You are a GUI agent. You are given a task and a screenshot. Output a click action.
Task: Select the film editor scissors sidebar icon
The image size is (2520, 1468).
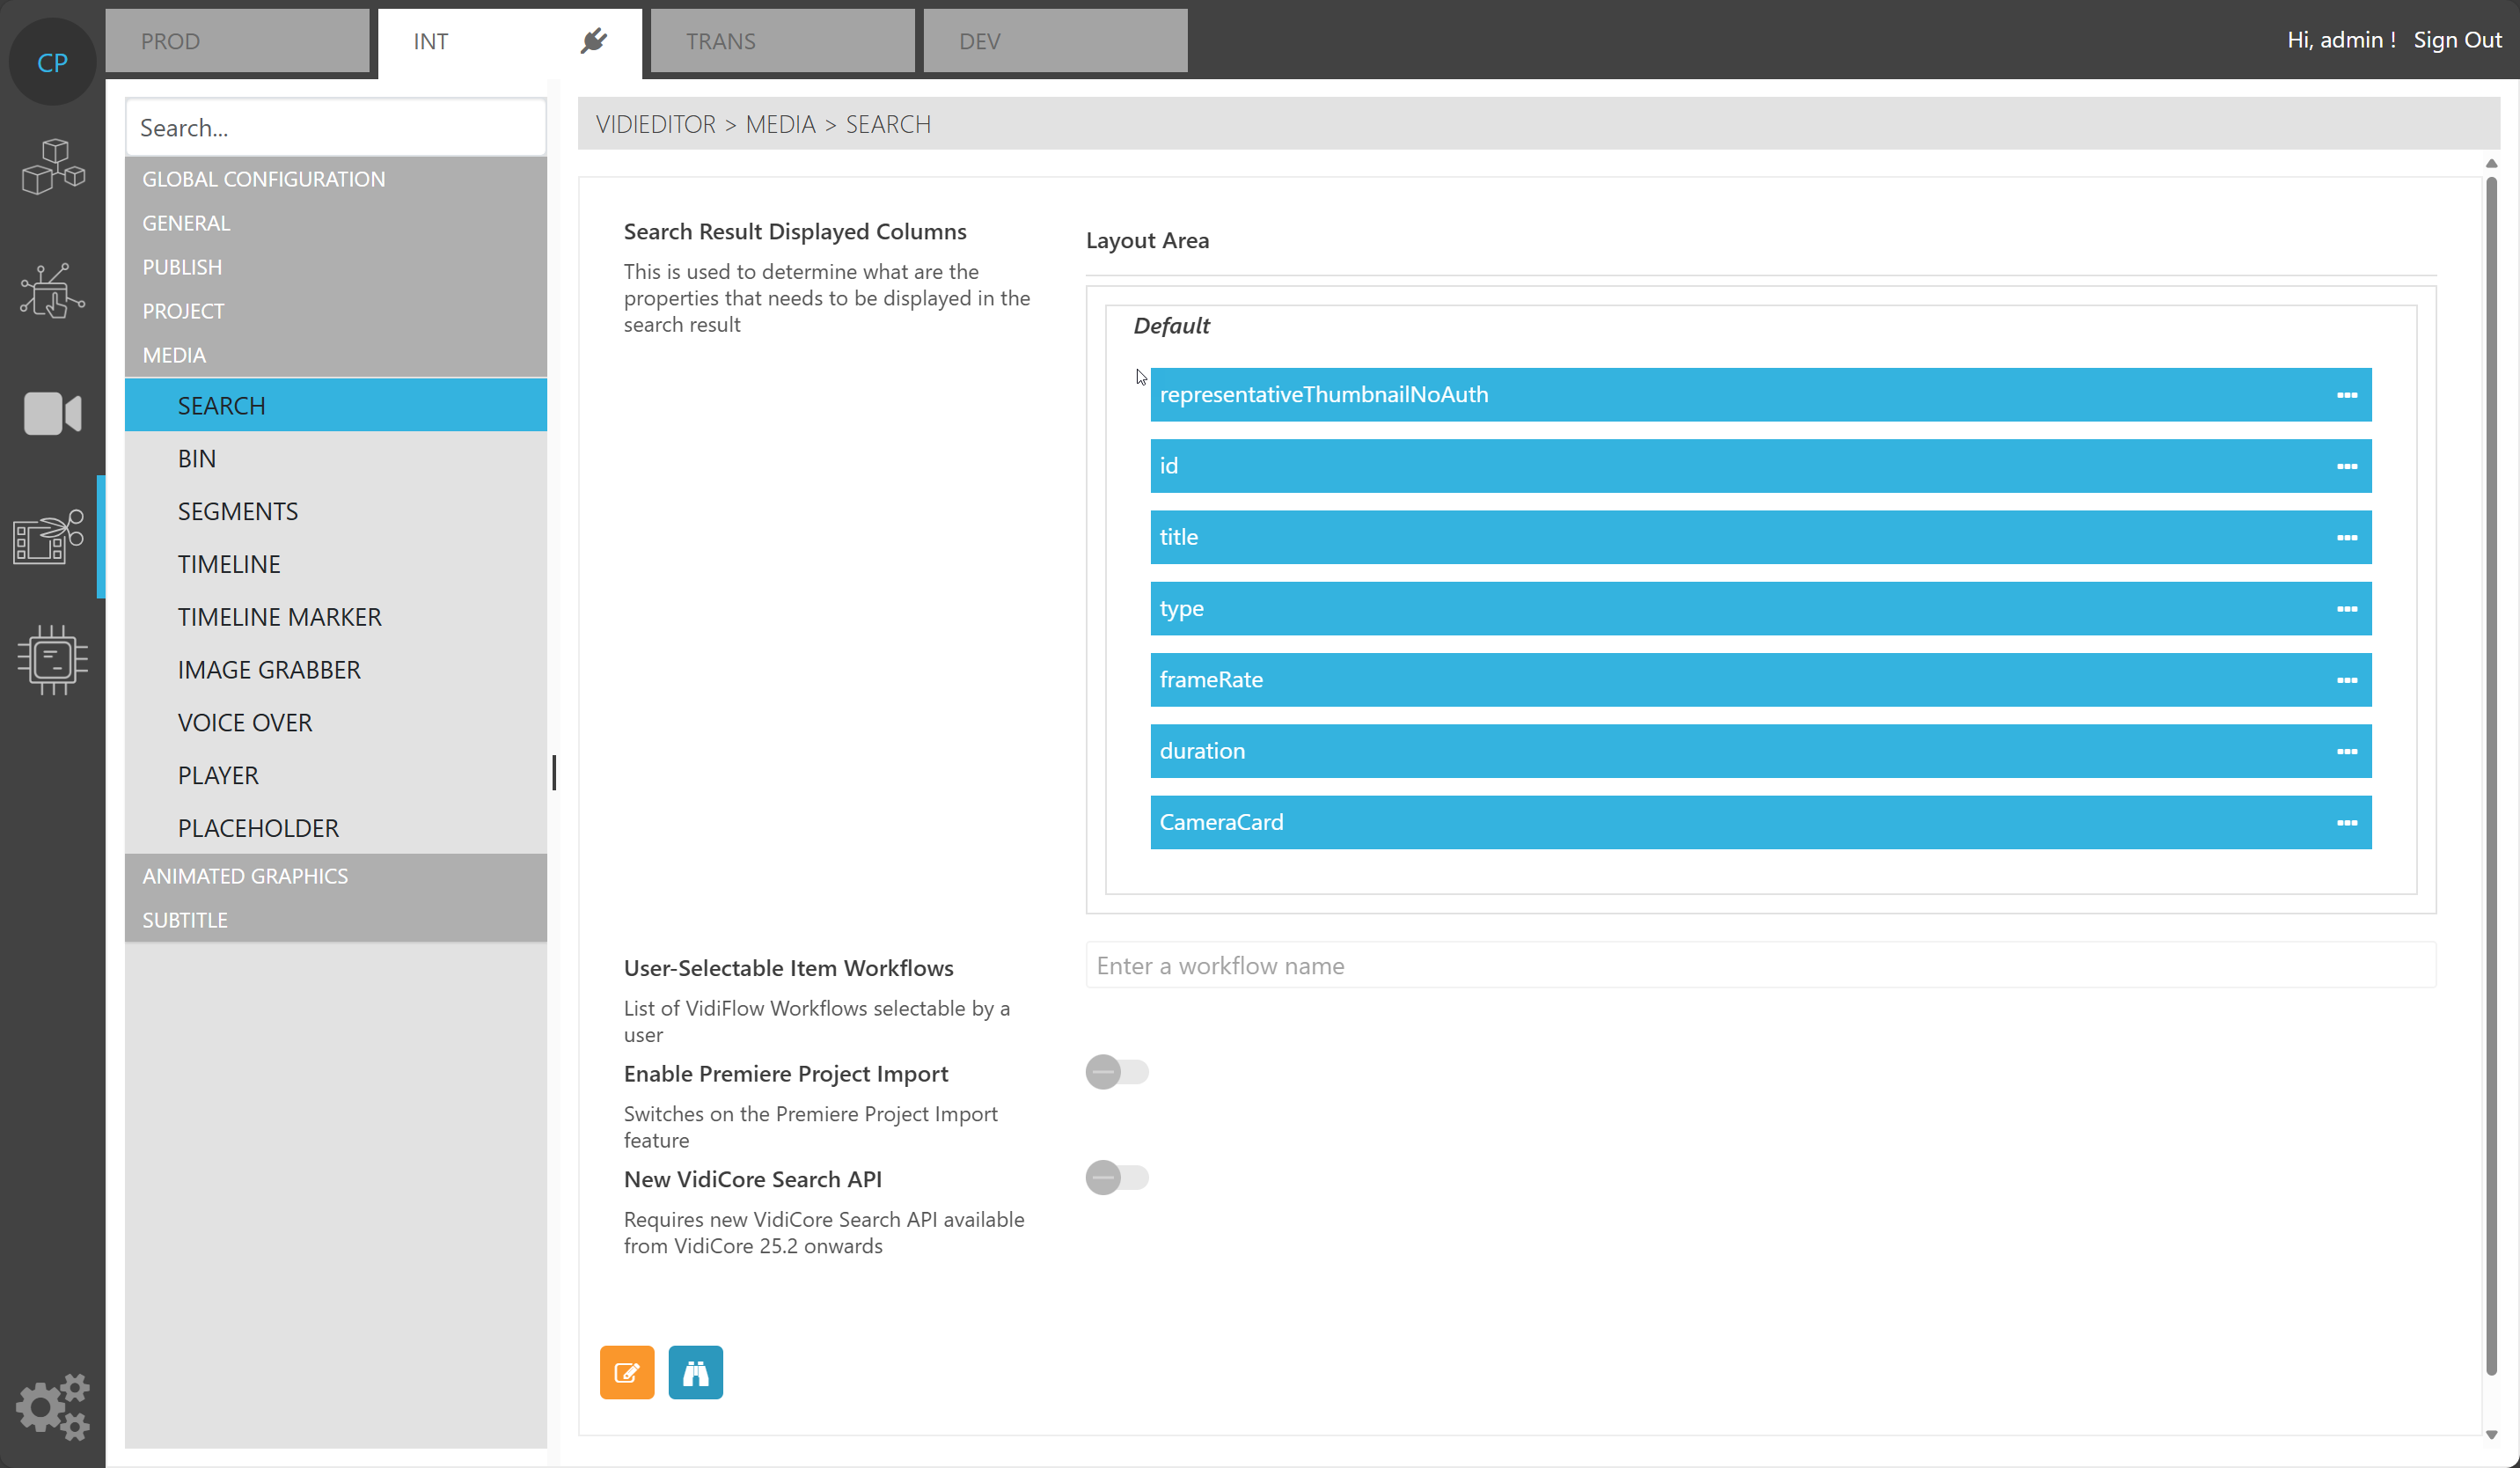tap(50, 537)
